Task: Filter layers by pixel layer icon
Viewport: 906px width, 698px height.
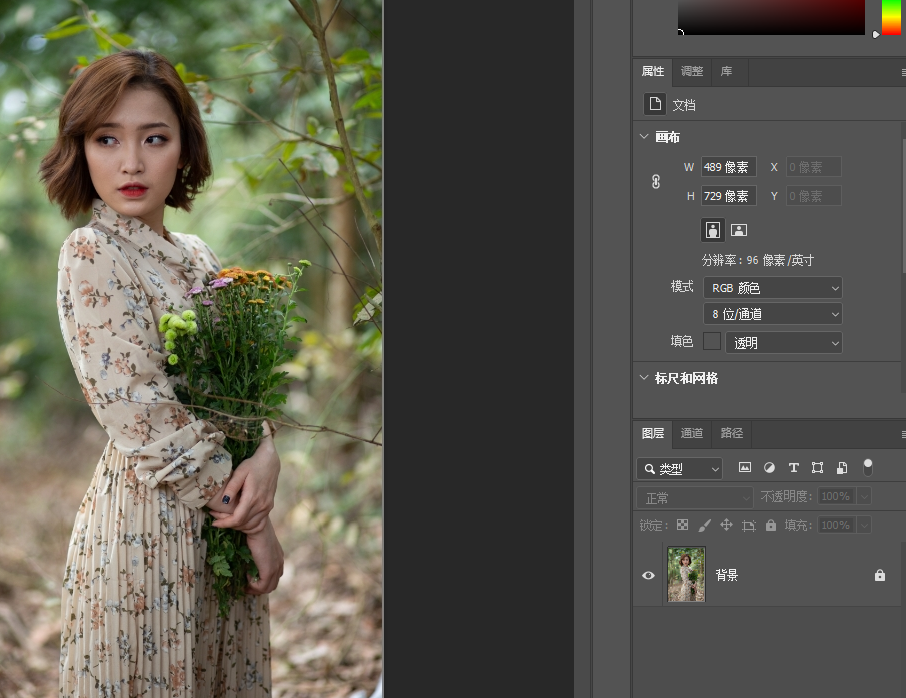Action: pos(745,467)
